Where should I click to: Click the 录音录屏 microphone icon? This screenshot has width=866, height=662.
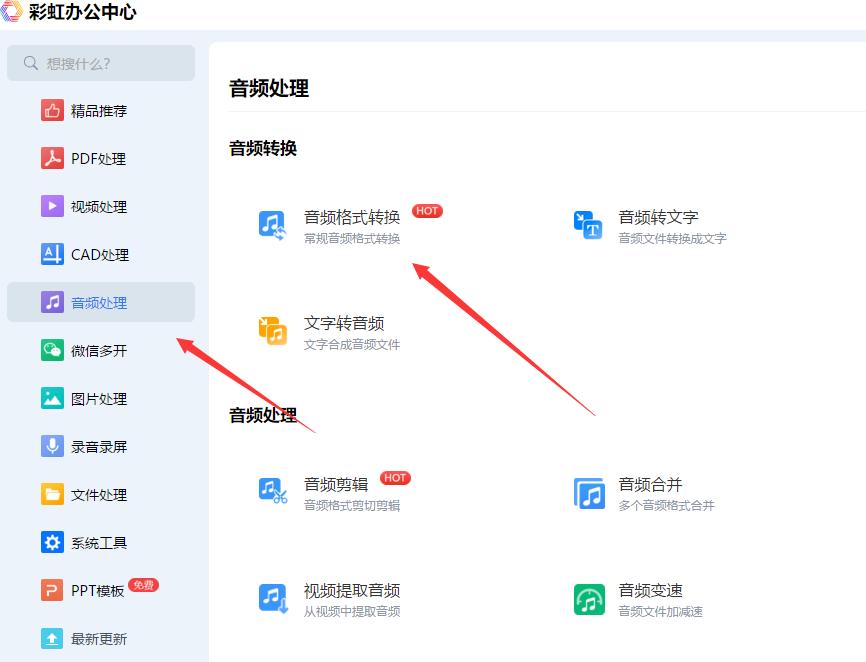point(52,446)
